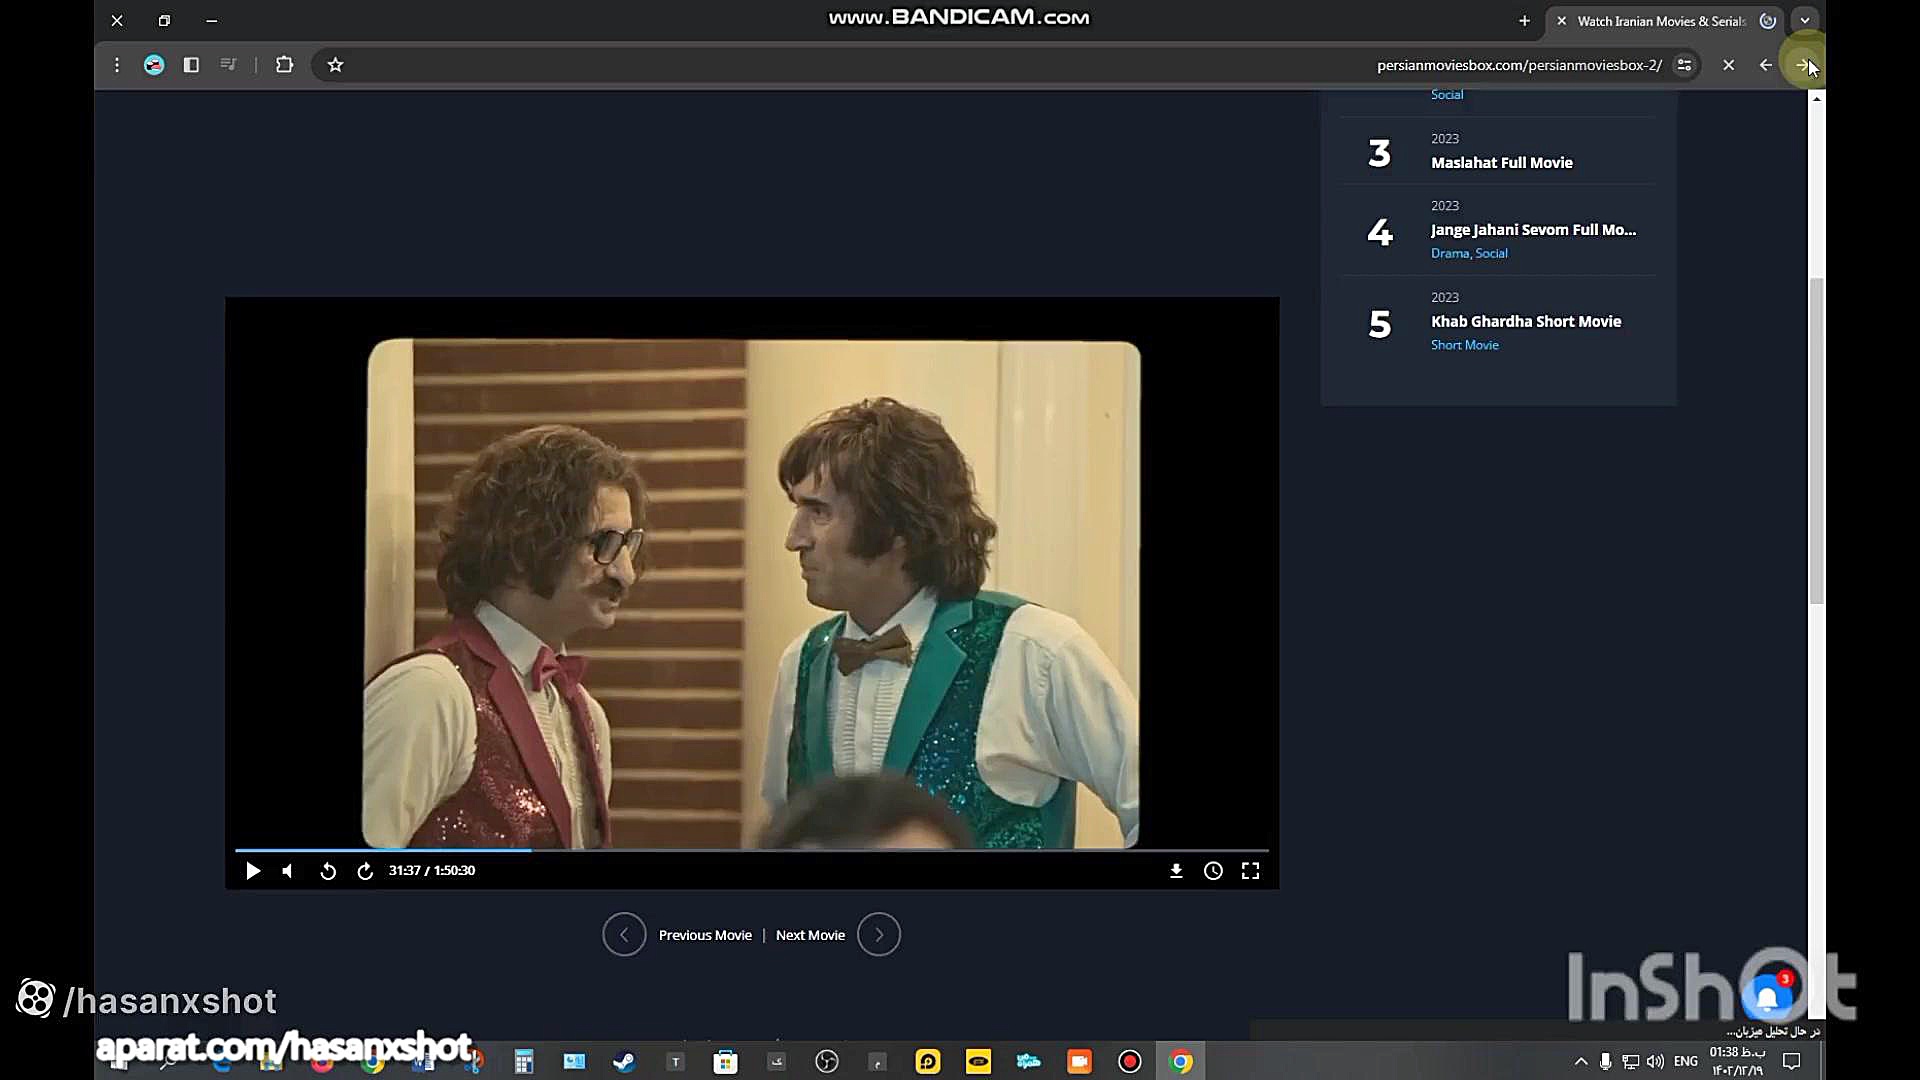Open the Extensions puzzle icon
Viewport: 1920px width, 1080px height.
(284, 65)
